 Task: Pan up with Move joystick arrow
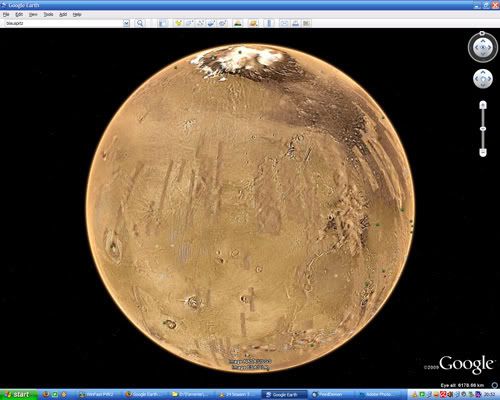(483, 73)
